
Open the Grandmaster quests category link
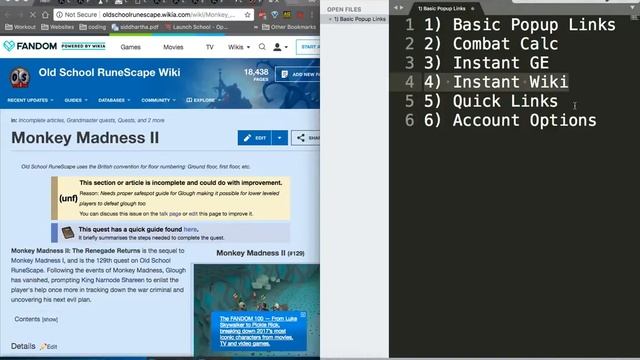point(91,120)
